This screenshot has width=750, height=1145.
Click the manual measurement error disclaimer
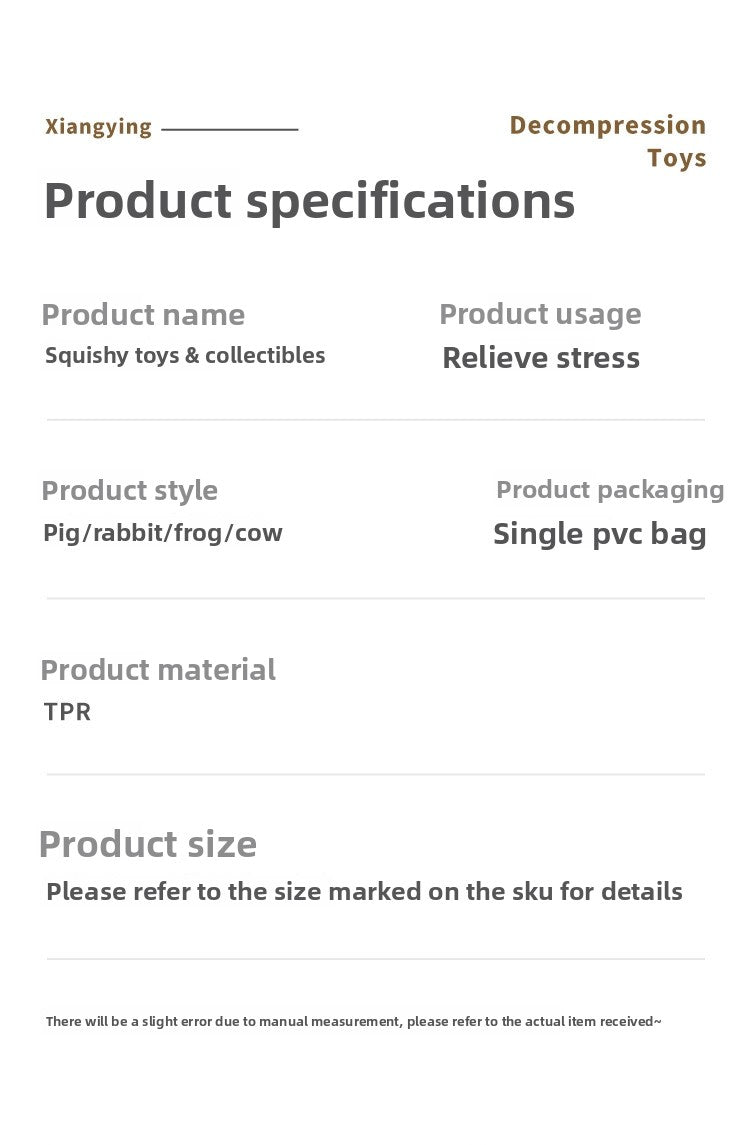tap(353, 1021)
